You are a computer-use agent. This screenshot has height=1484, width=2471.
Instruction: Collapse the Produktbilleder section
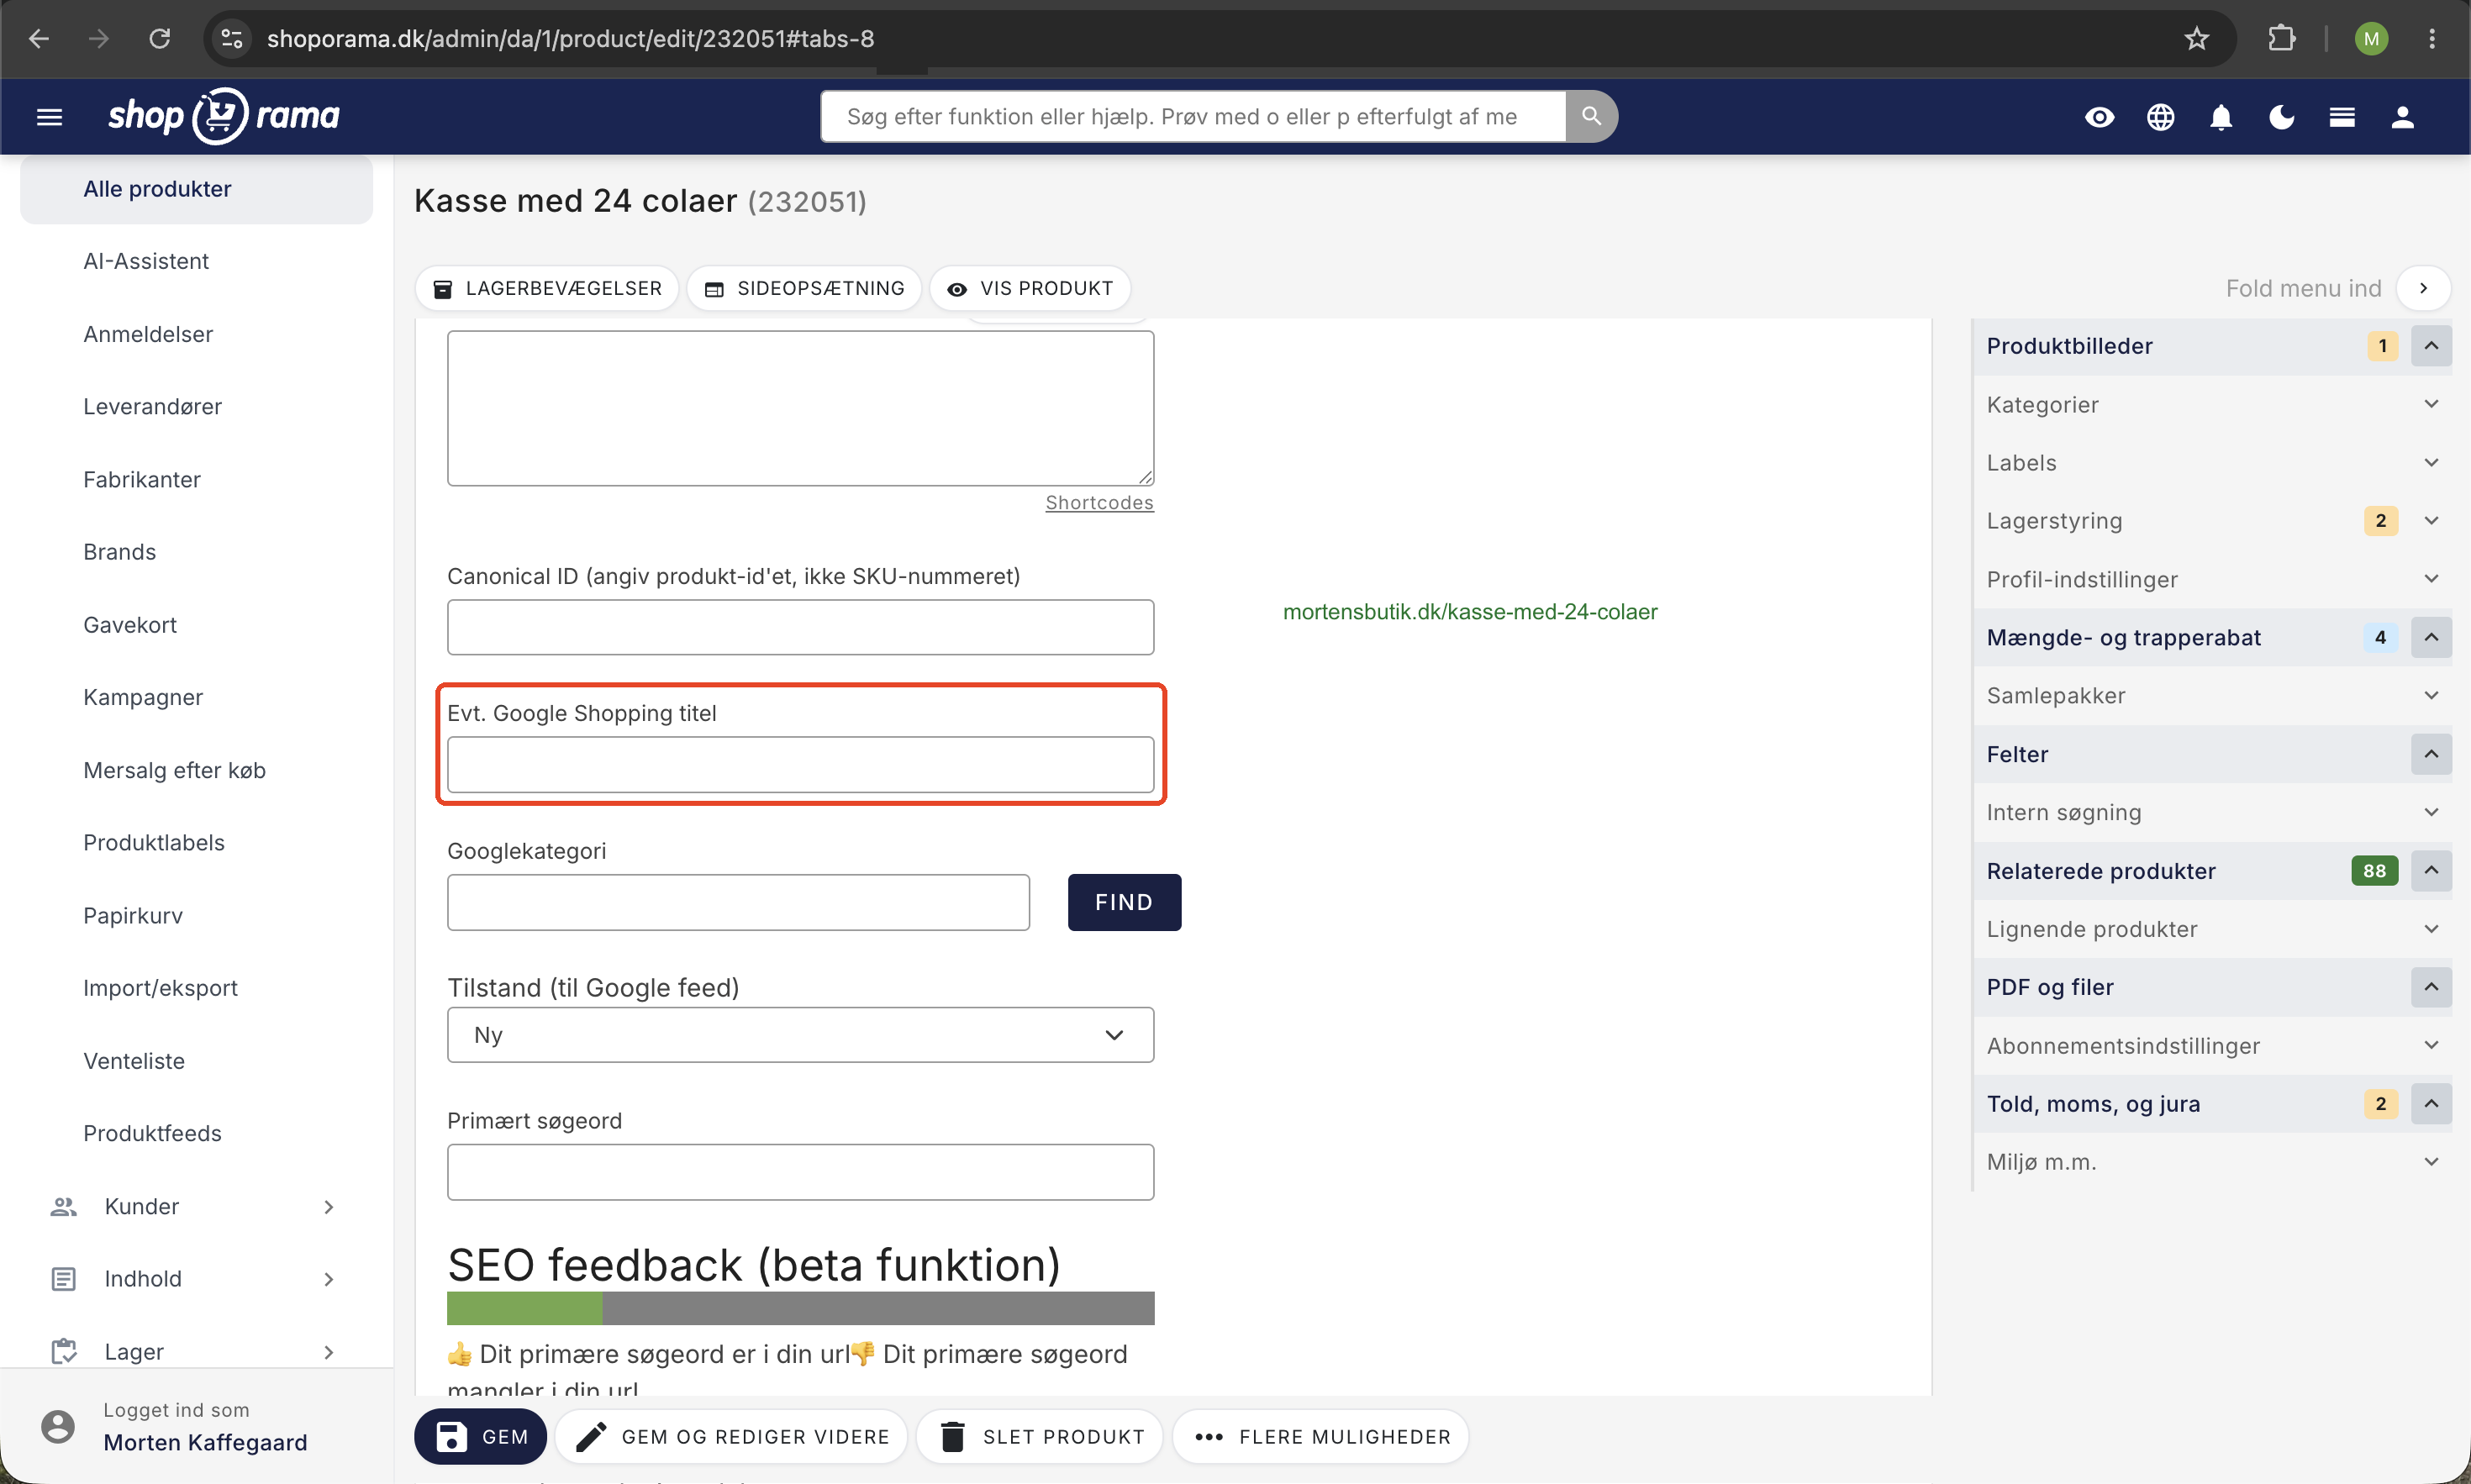[2431, 346]
